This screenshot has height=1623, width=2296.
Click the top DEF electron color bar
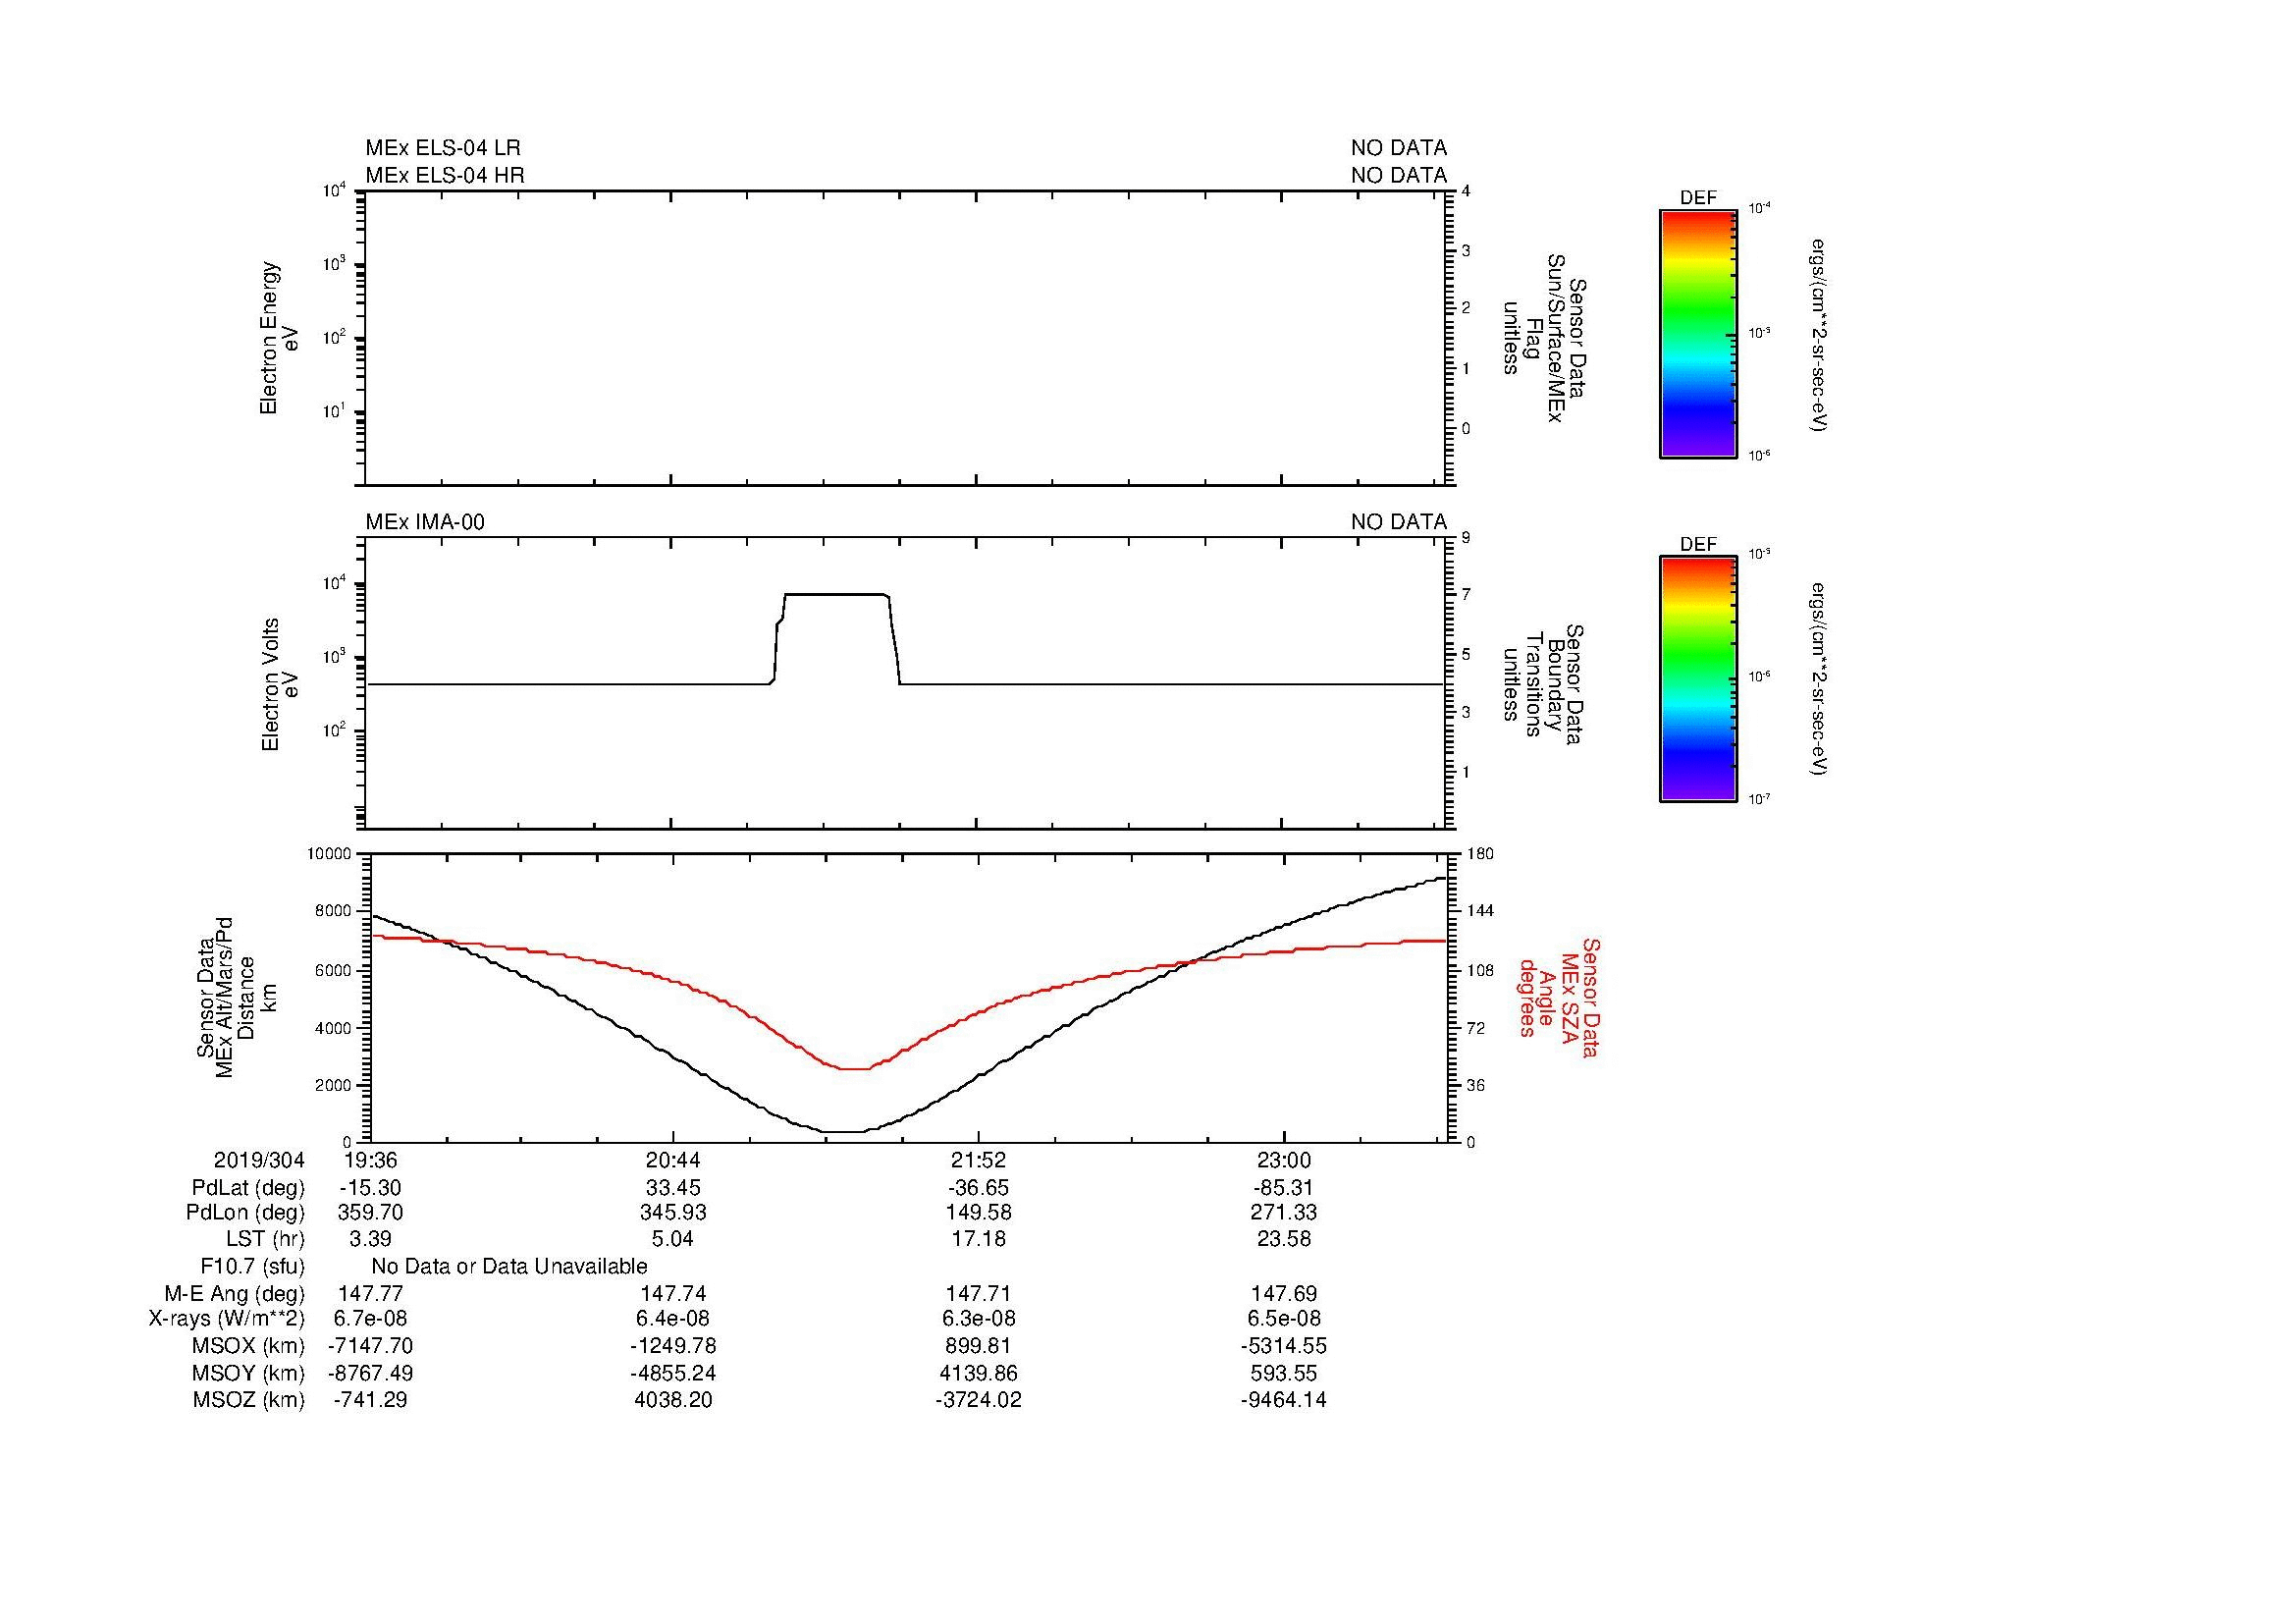(1698, 334)
